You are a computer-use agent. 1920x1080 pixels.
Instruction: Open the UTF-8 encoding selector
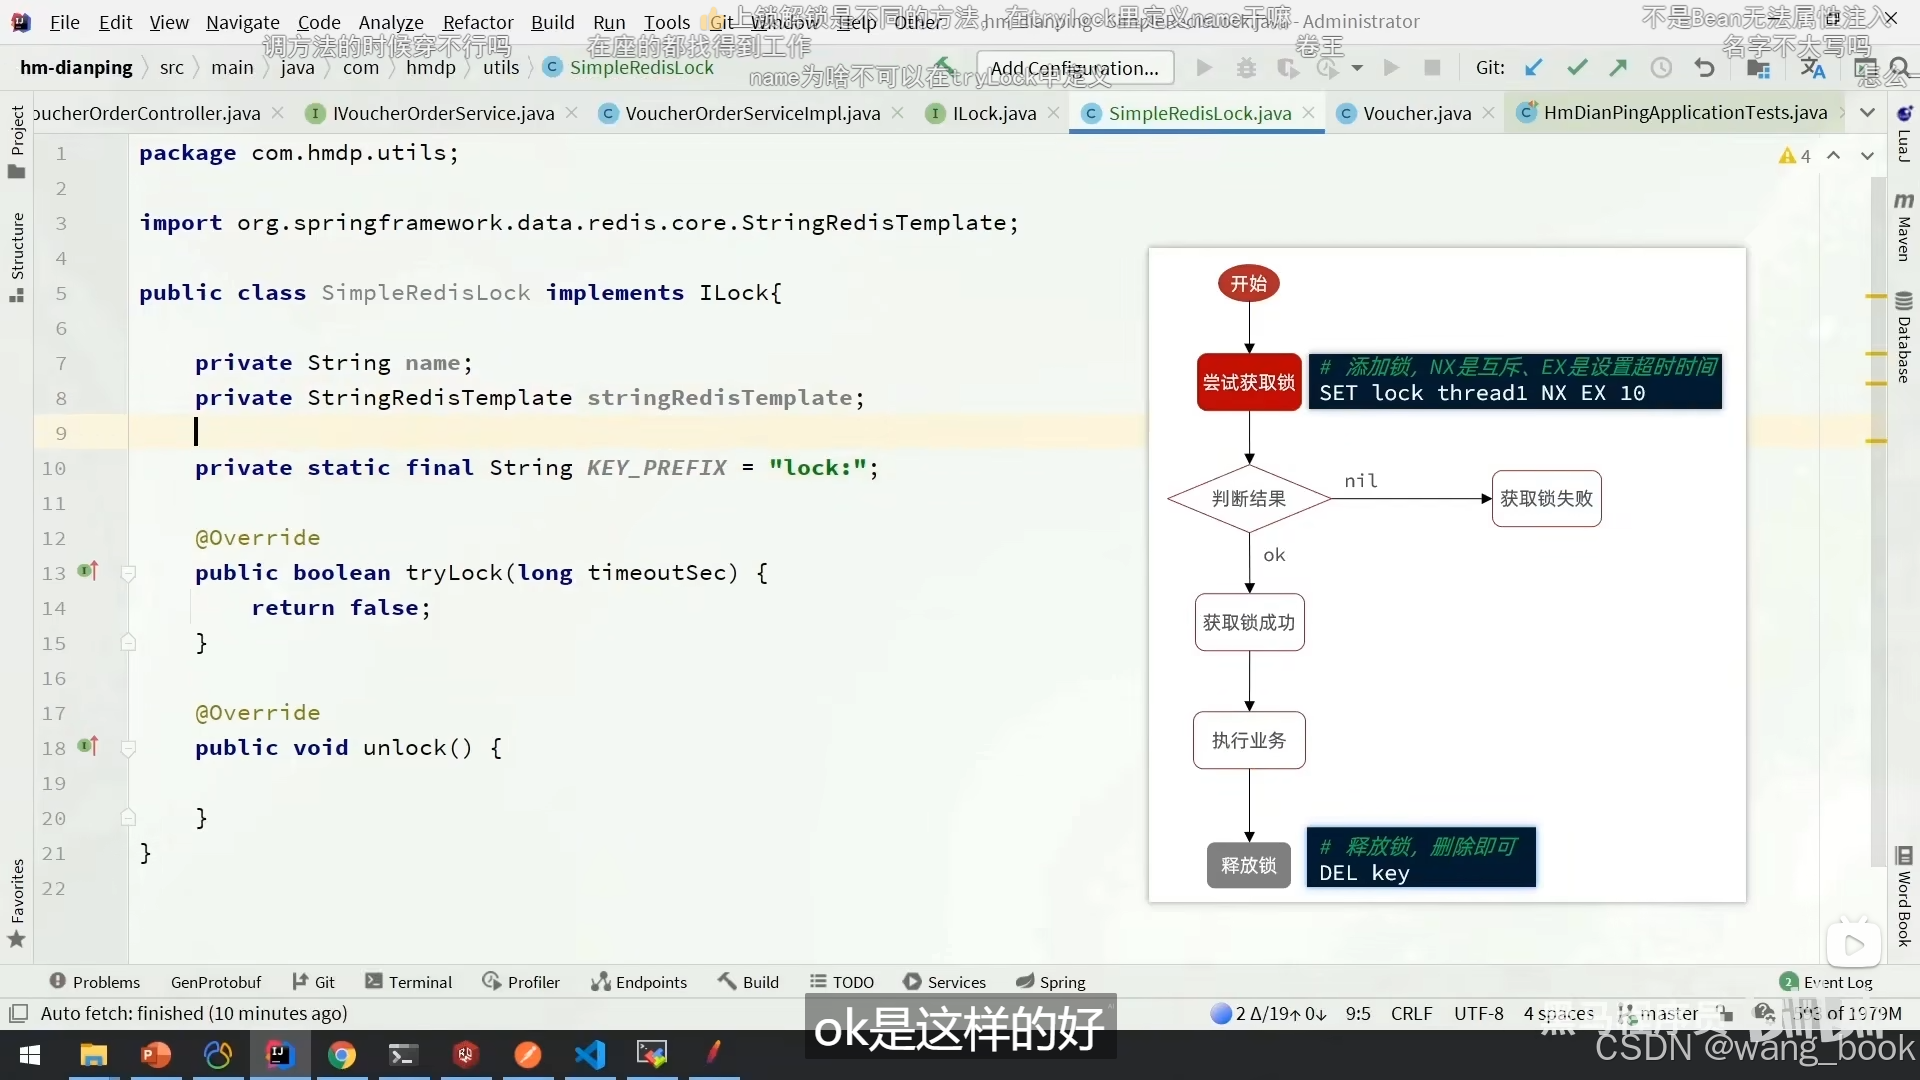point(1478,1013)
